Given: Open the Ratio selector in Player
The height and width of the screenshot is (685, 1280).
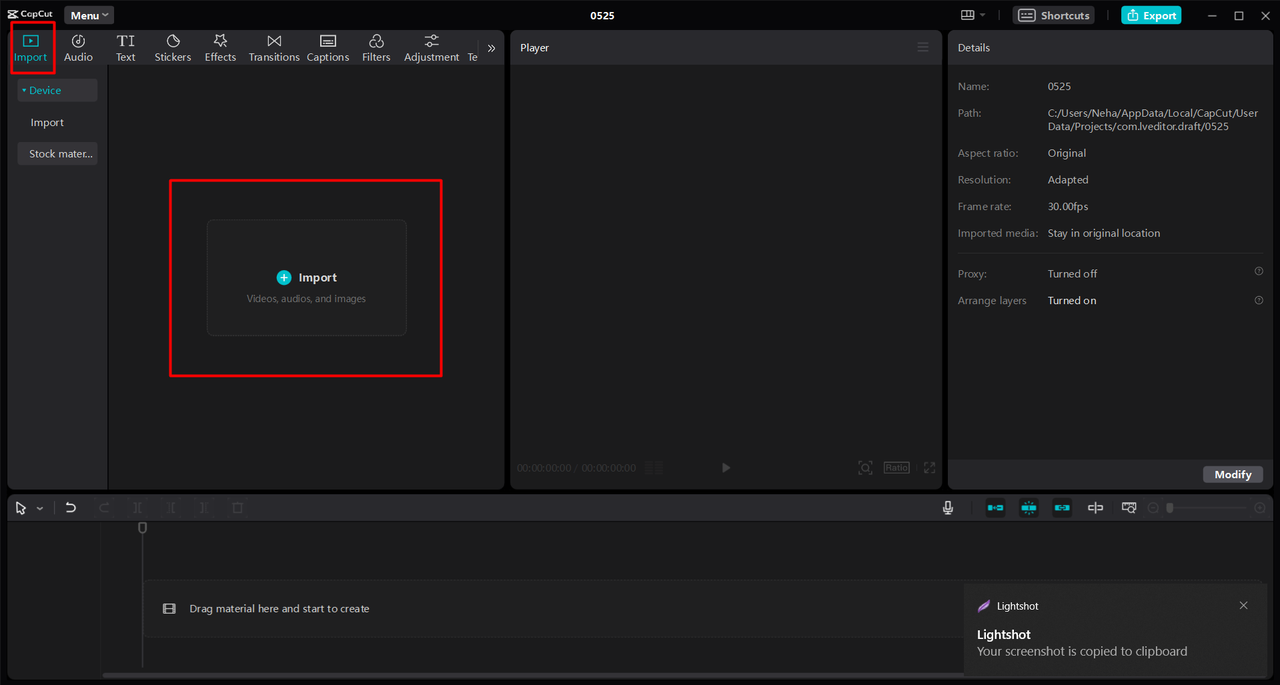Looking at the screenshot, I should pyautogui.click(x=896, y=467).
